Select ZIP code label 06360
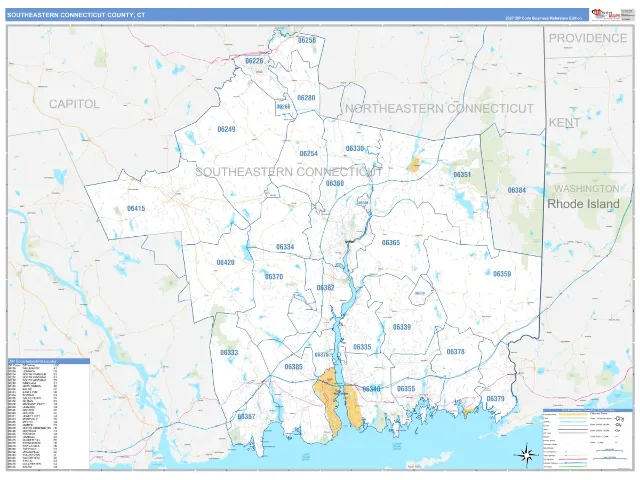640x480 pixels. tap(335, 183)
